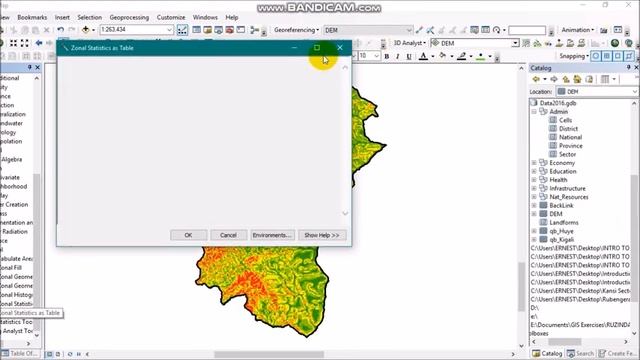640x360 pixels.
Task: Select the Landforms item in Catalog
Action: click(564, 222)
